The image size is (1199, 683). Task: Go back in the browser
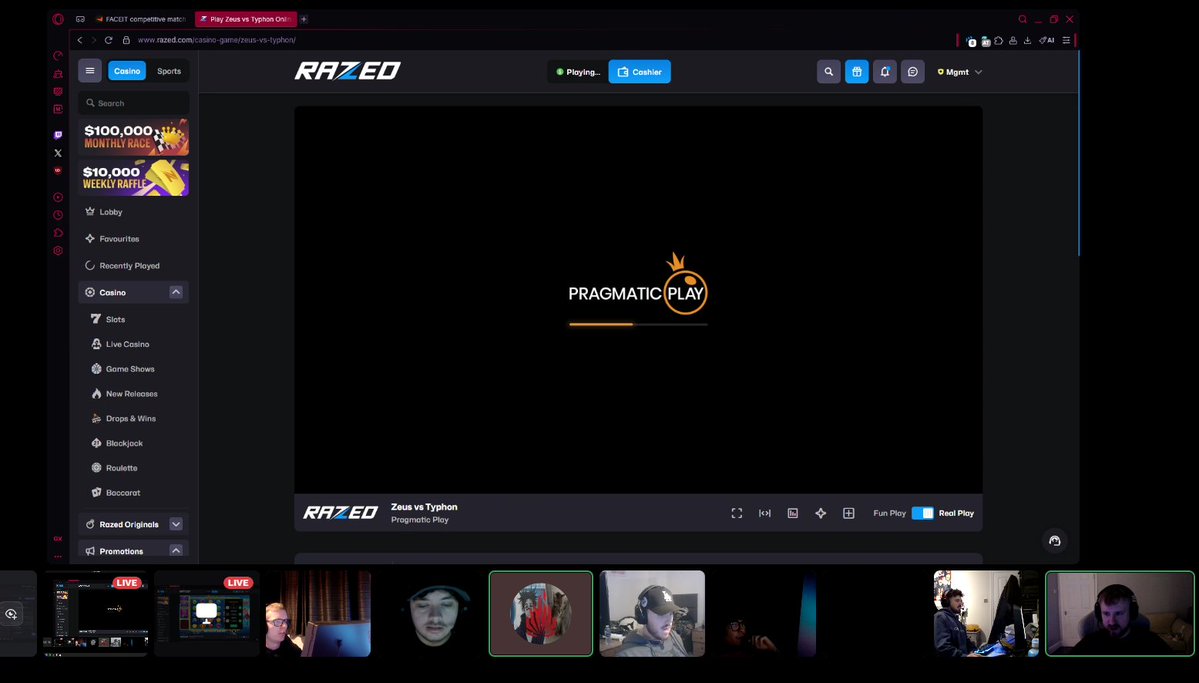point(80,40)
